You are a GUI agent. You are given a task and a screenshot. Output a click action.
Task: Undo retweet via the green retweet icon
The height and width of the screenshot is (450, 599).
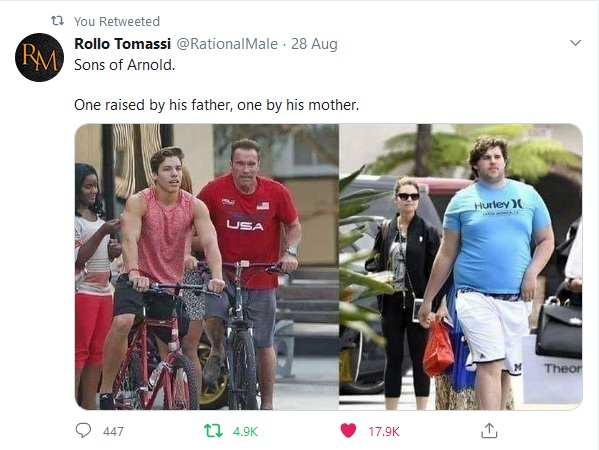click(213, 431)
